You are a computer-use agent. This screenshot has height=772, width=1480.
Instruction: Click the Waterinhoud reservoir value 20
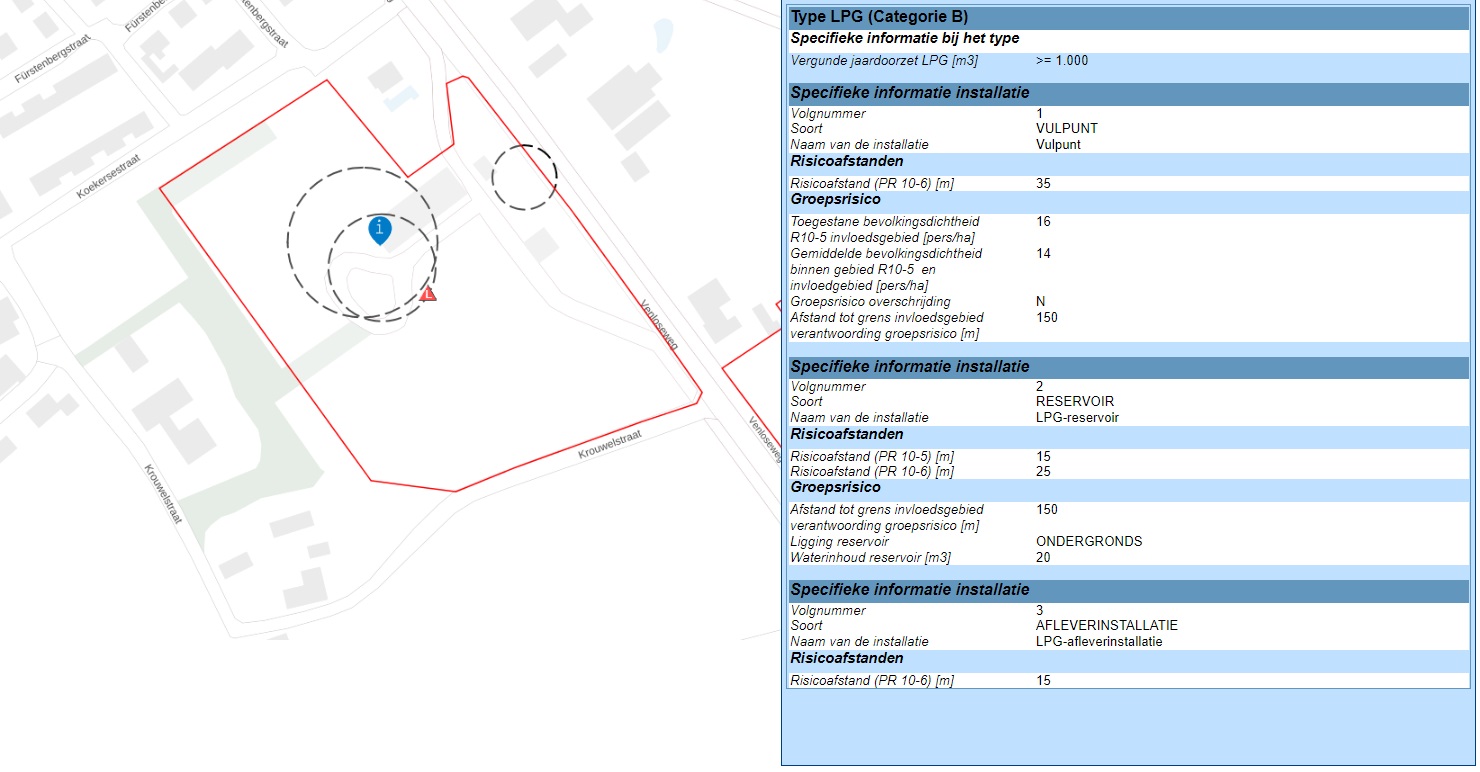point(1043,558)
